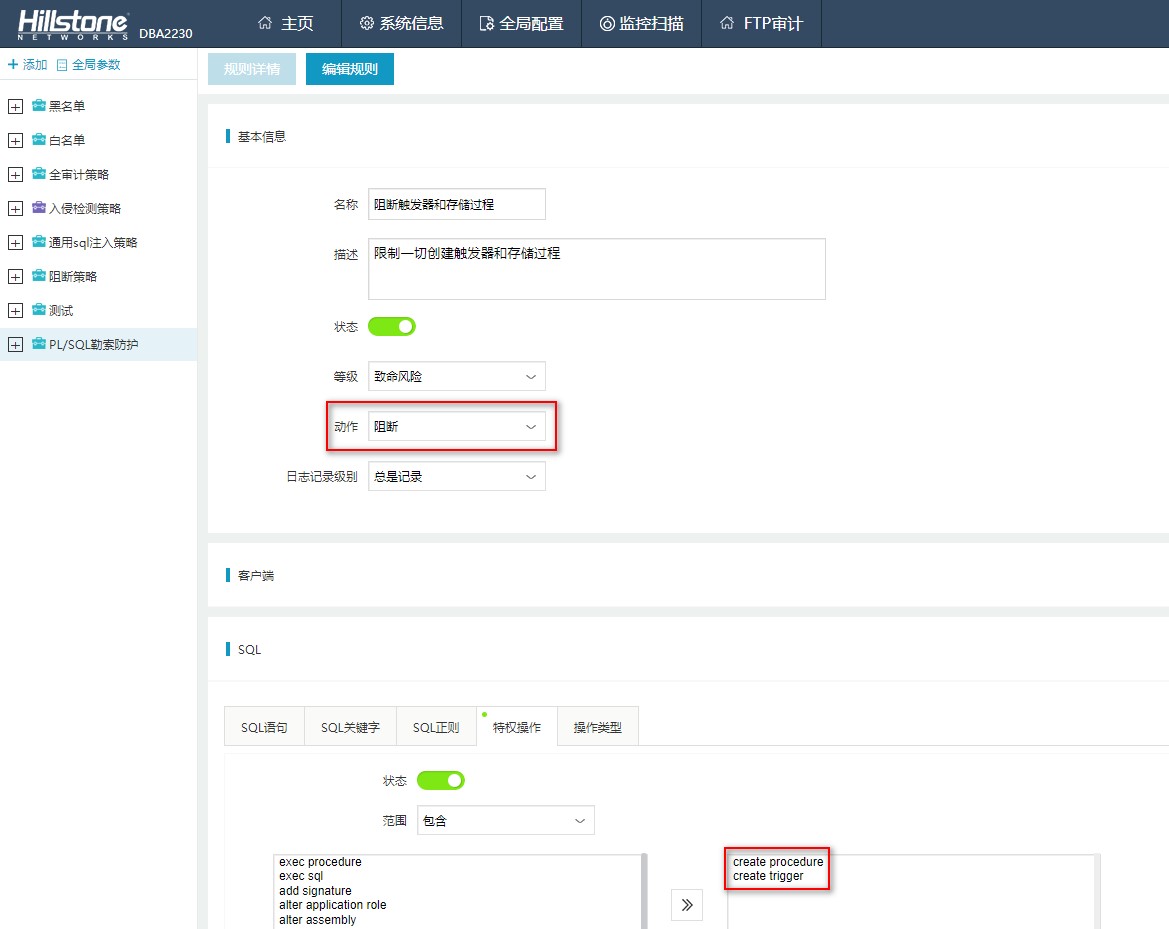
Task: Click the 添加 plus icon
Action: [x=13, y=64]
